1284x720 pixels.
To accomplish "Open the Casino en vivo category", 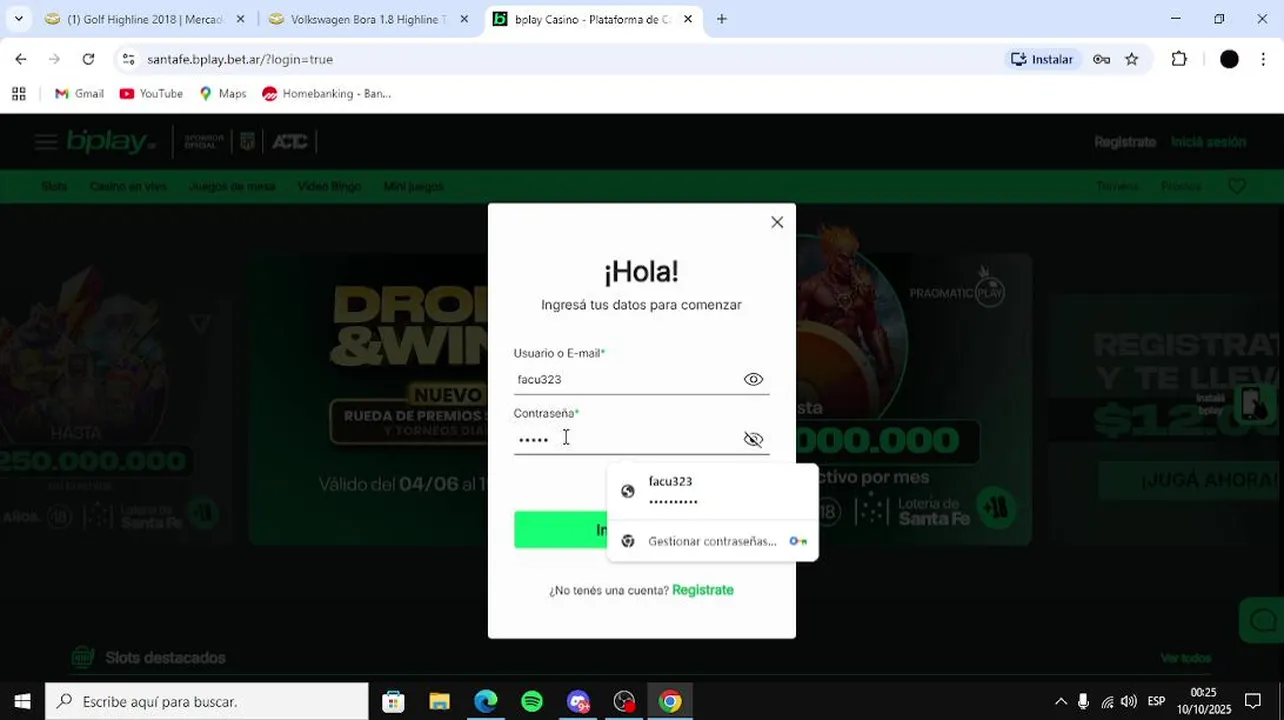I will tap(128, 186).
